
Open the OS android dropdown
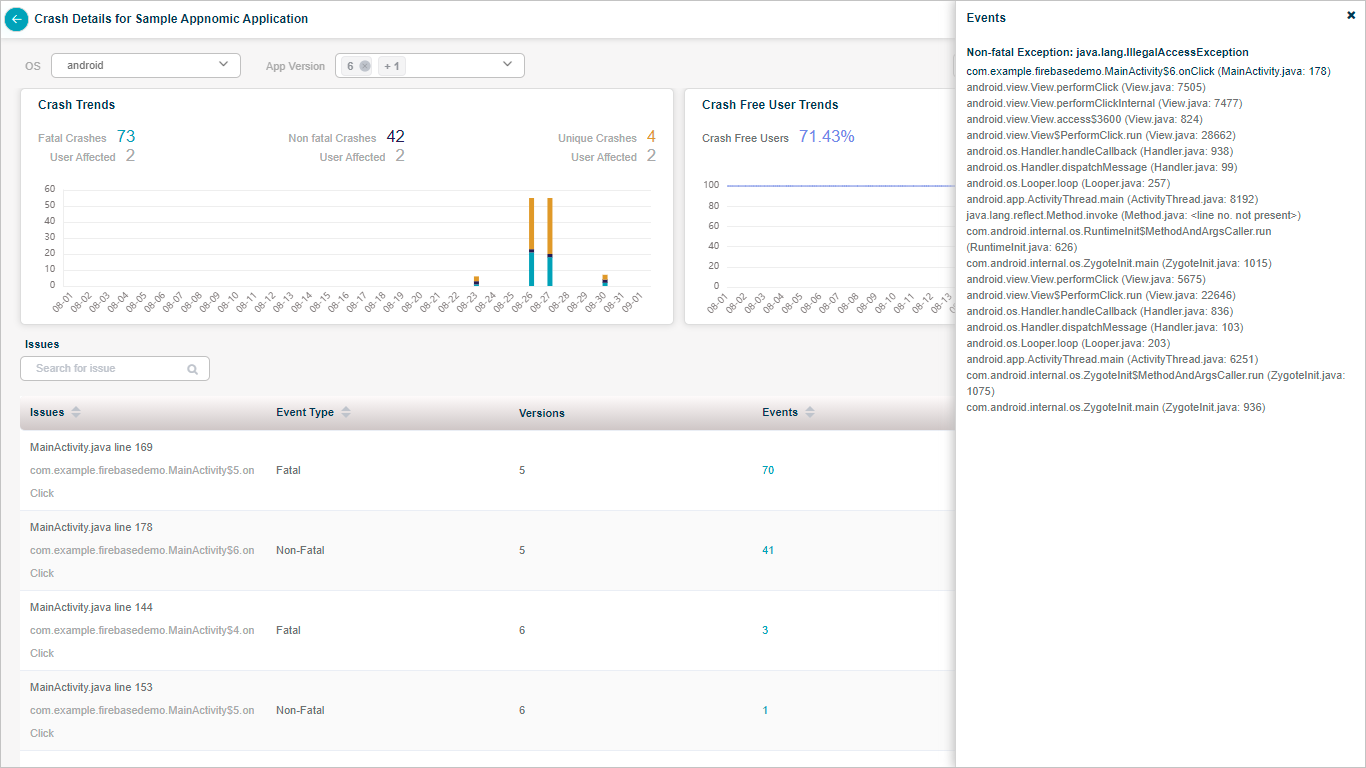tap(146, 65)
